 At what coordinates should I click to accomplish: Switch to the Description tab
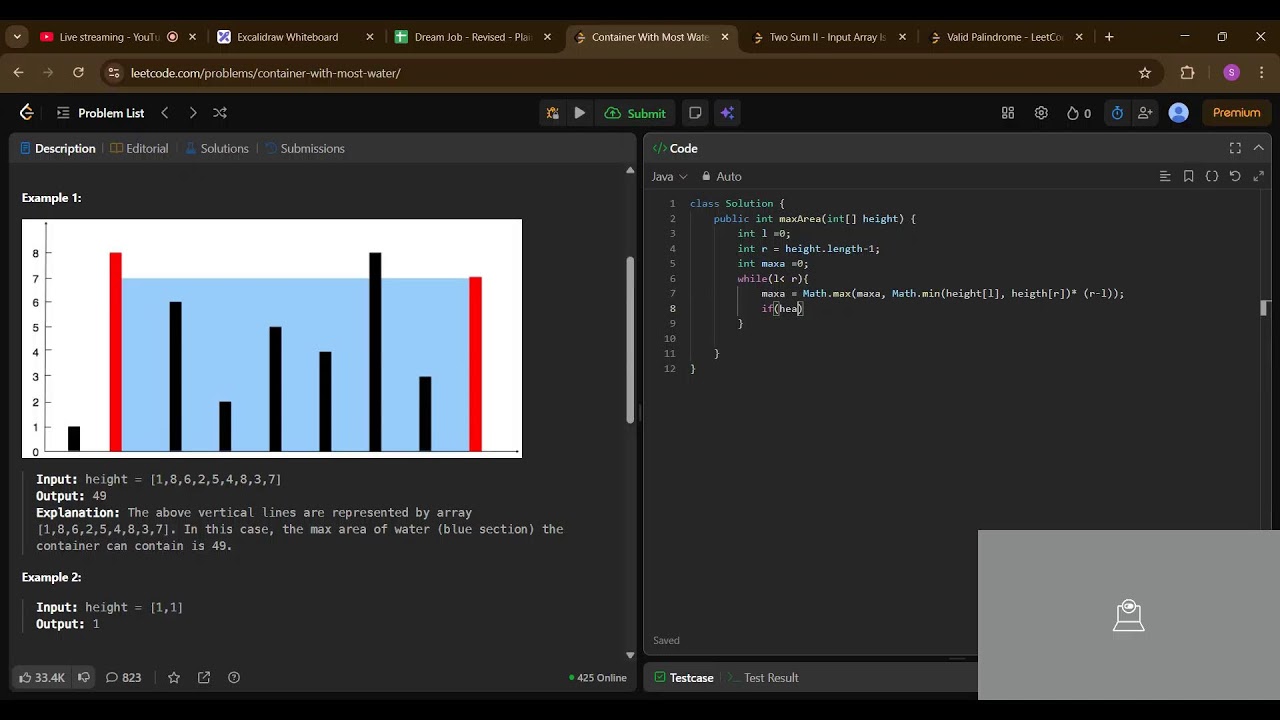(x=58, y=148)
